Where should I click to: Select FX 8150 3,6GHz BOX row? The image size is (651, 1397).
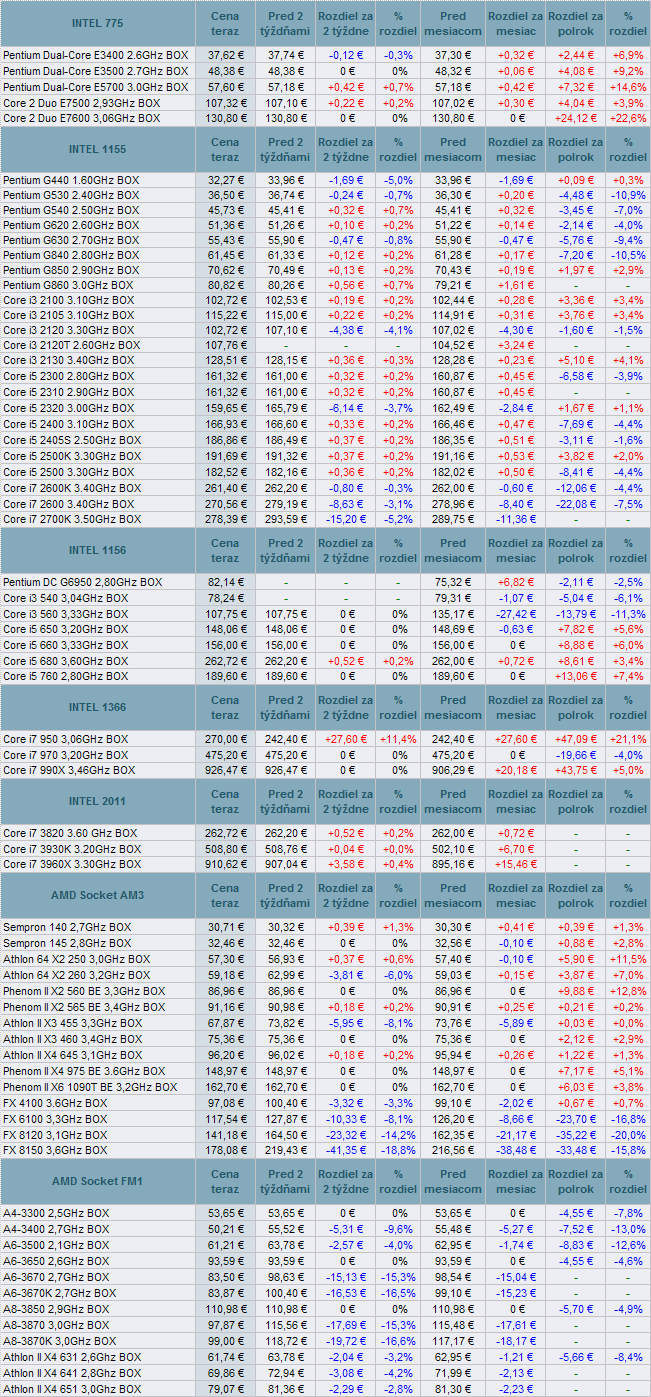[x=325, y=1150]
